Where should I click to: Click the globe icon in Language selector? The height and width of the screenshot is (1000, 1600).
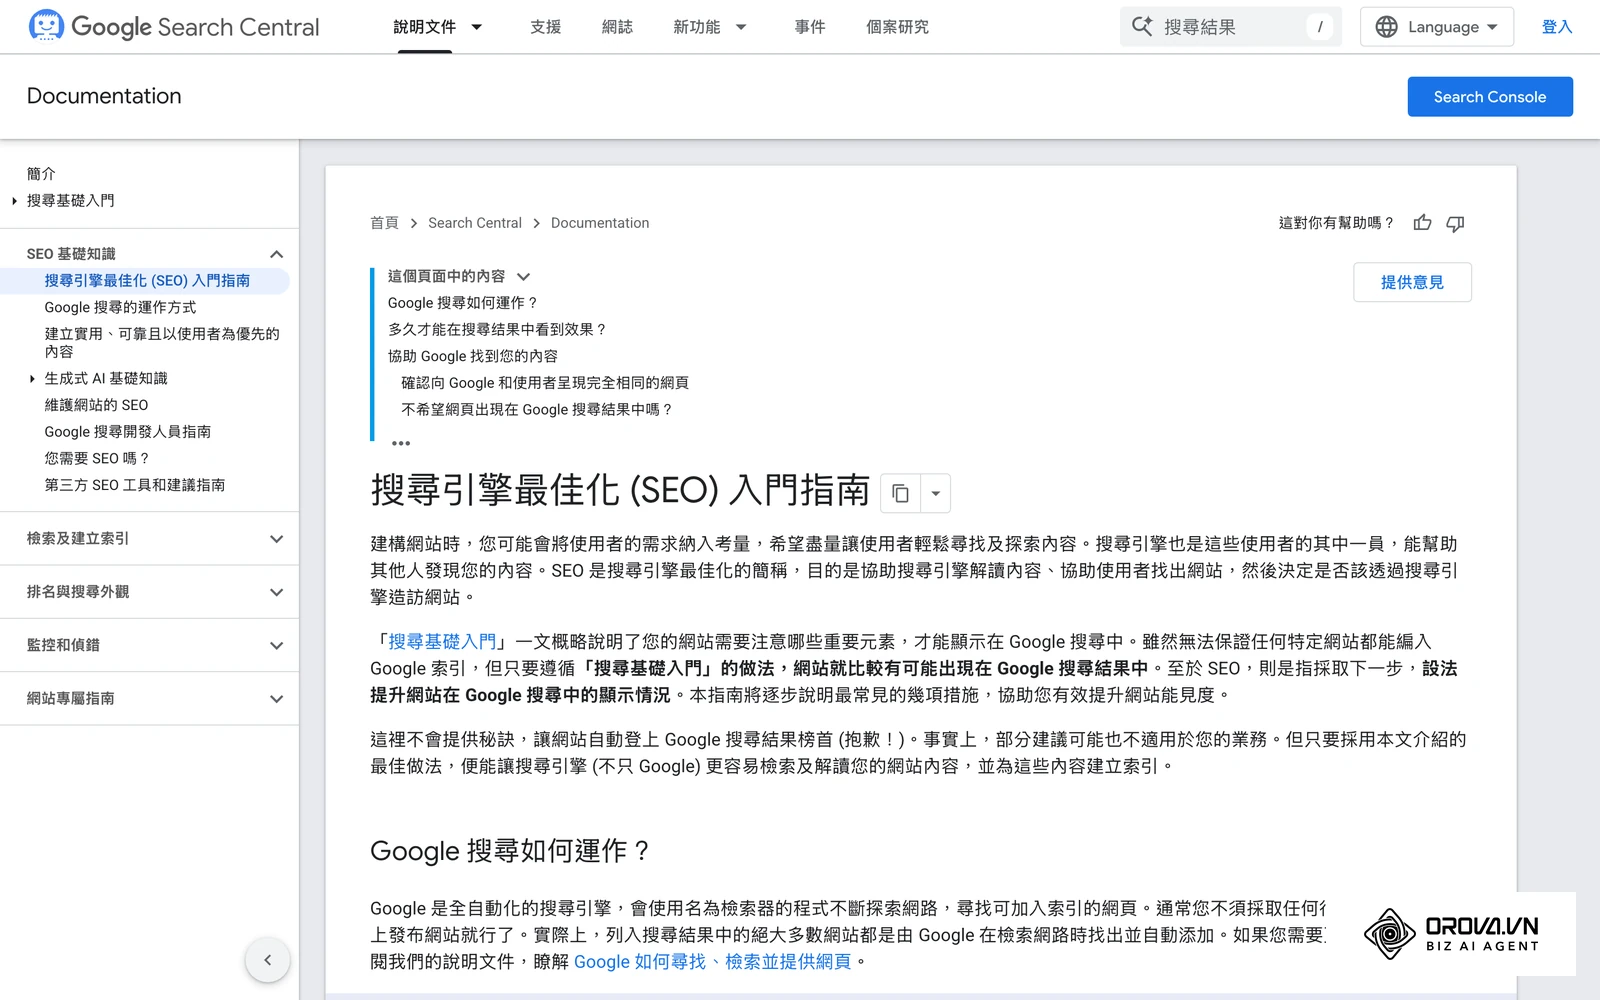tap(1386, 27)
